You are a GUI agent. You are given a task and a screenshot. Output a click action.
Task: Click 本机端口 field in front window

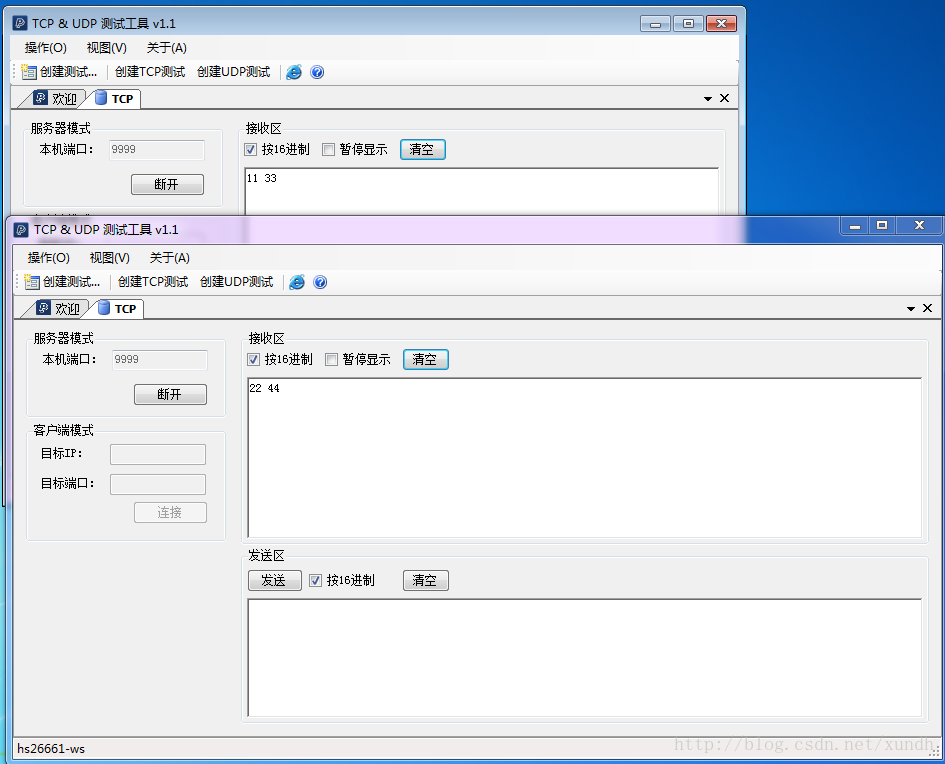click(160, 360)
